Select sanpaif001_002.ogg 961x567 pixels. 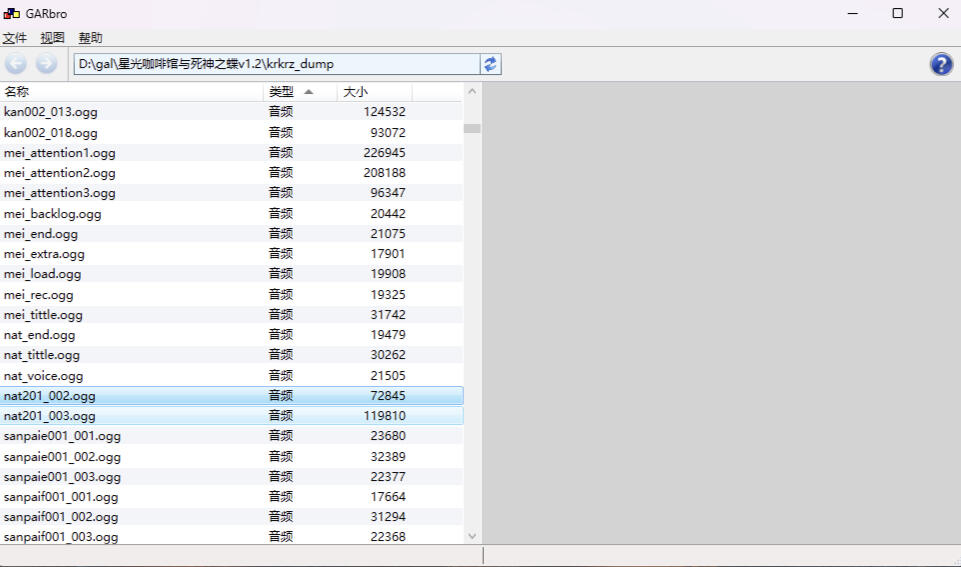231,517
